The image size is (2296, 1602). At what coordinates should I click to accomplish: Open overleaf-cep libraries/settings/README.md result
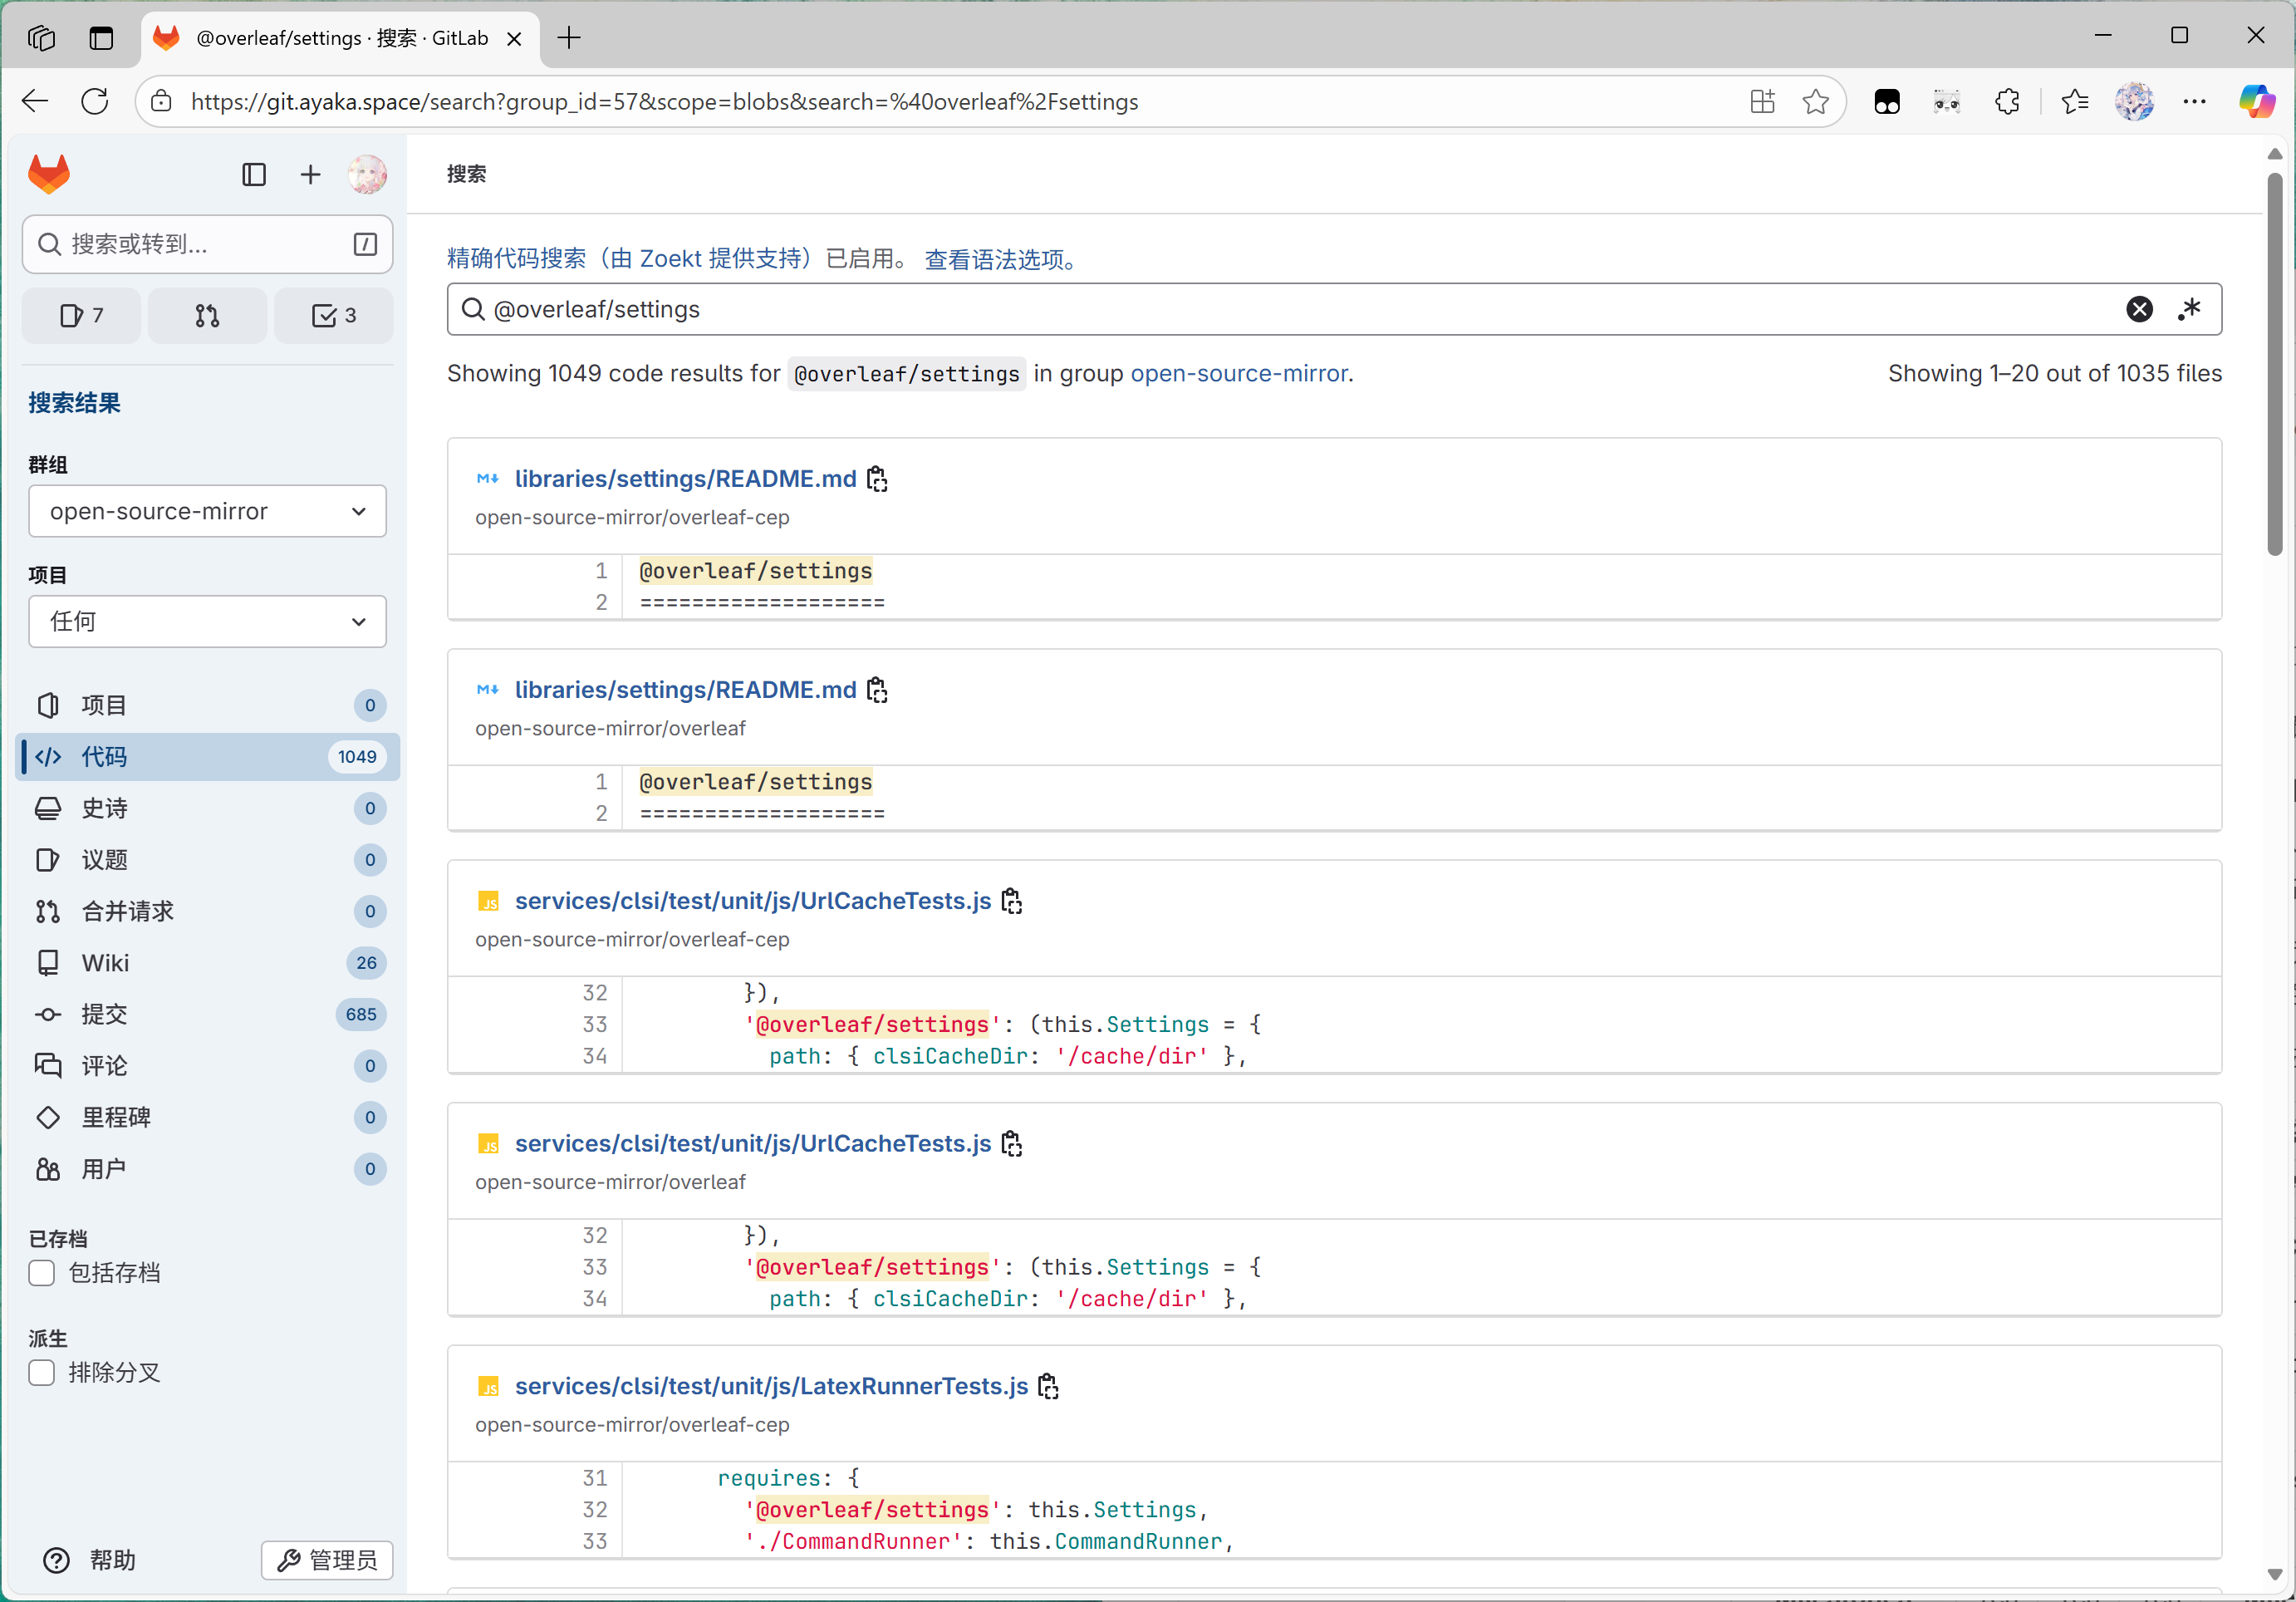pos(685,479)
